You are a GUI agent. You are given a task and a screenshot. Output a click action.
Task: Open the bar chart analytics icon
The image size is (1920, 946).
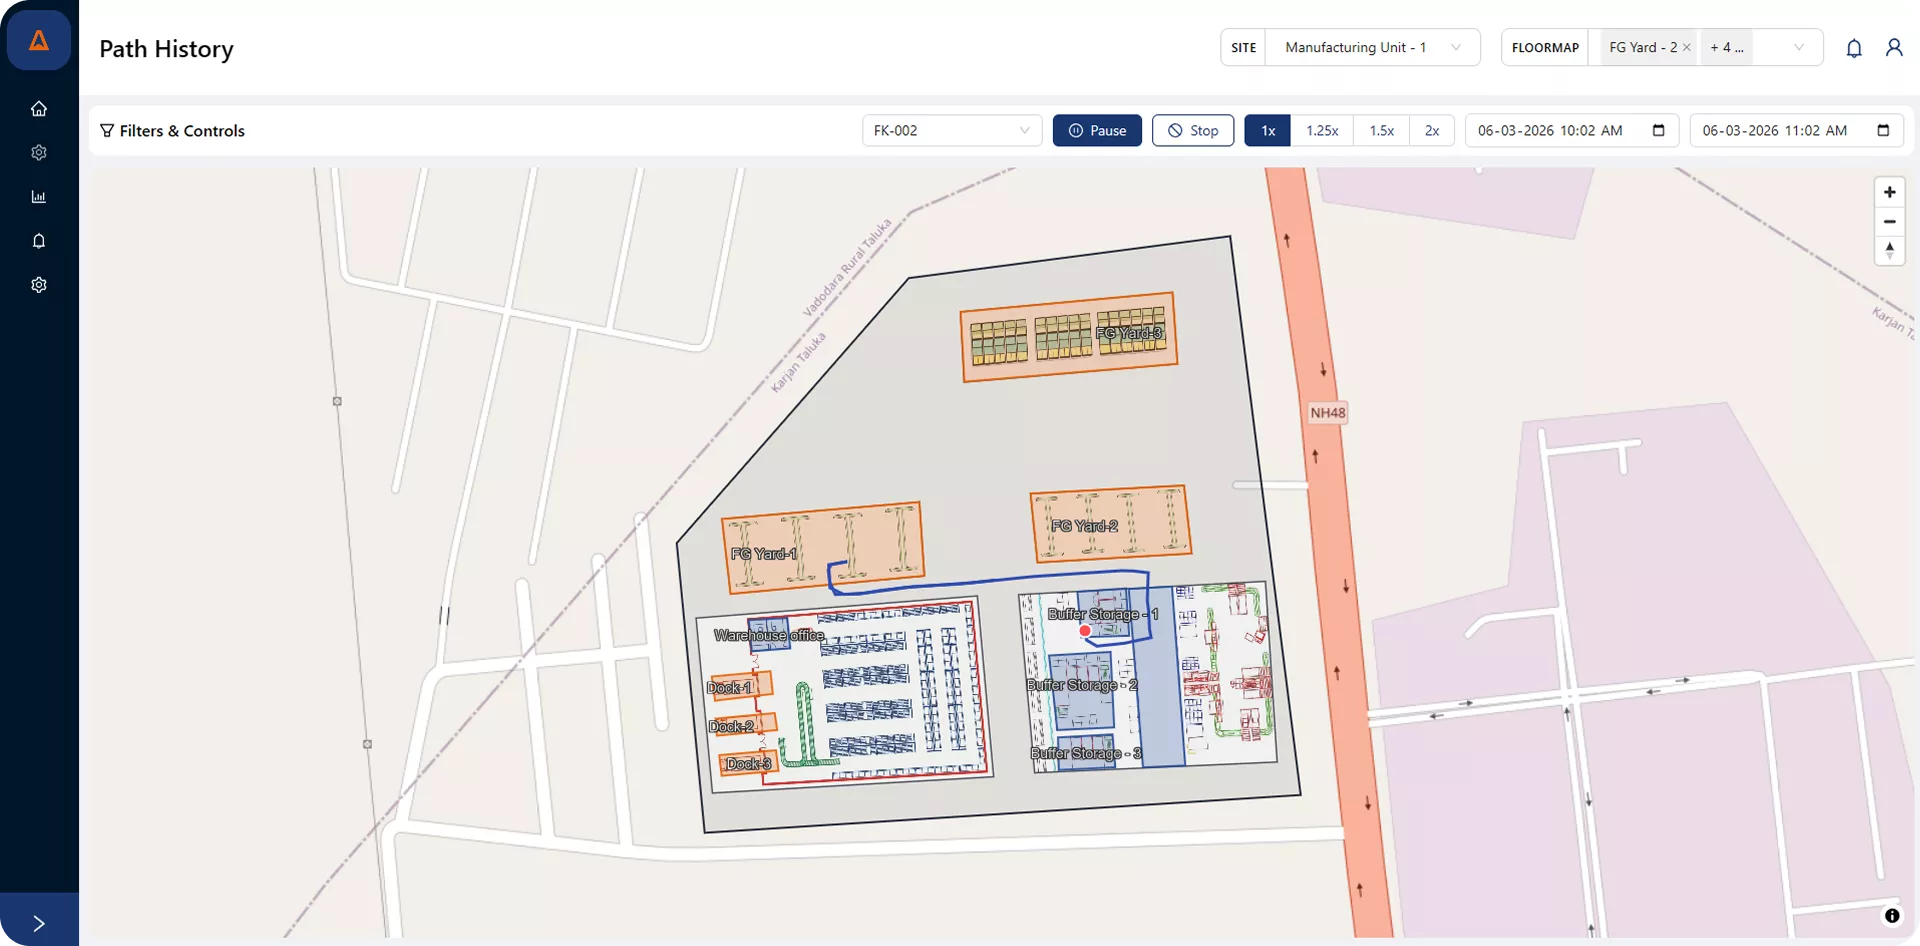click(39, 197)
